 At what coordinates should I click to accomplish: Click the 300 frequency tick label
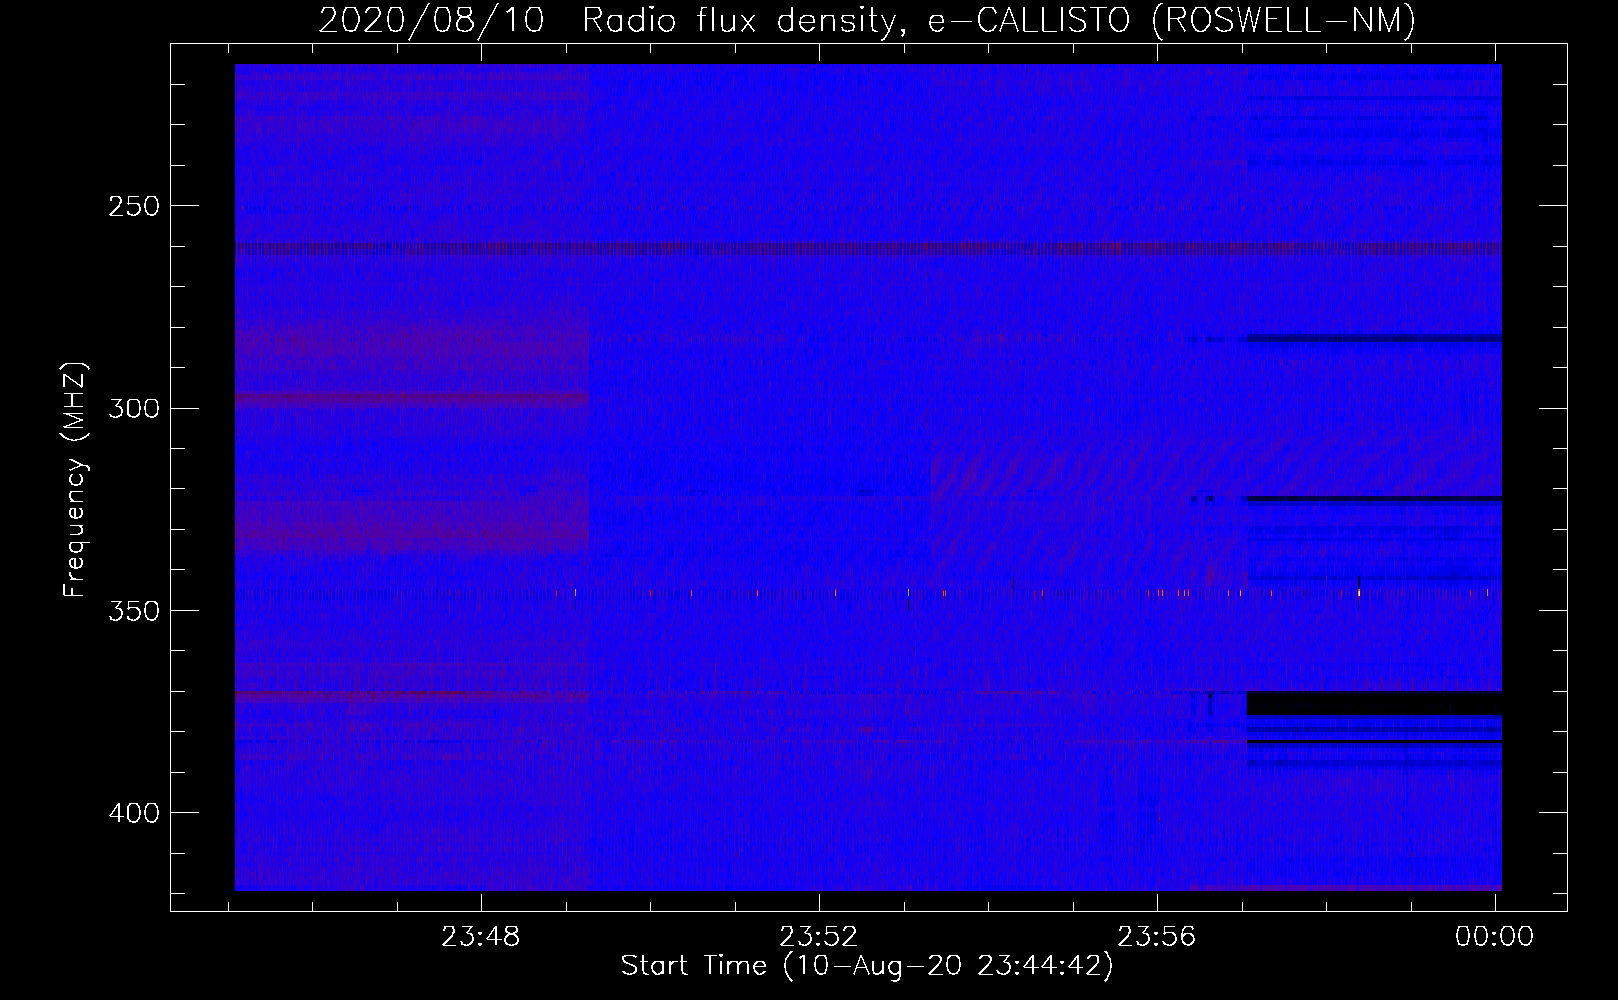[134, 408]
